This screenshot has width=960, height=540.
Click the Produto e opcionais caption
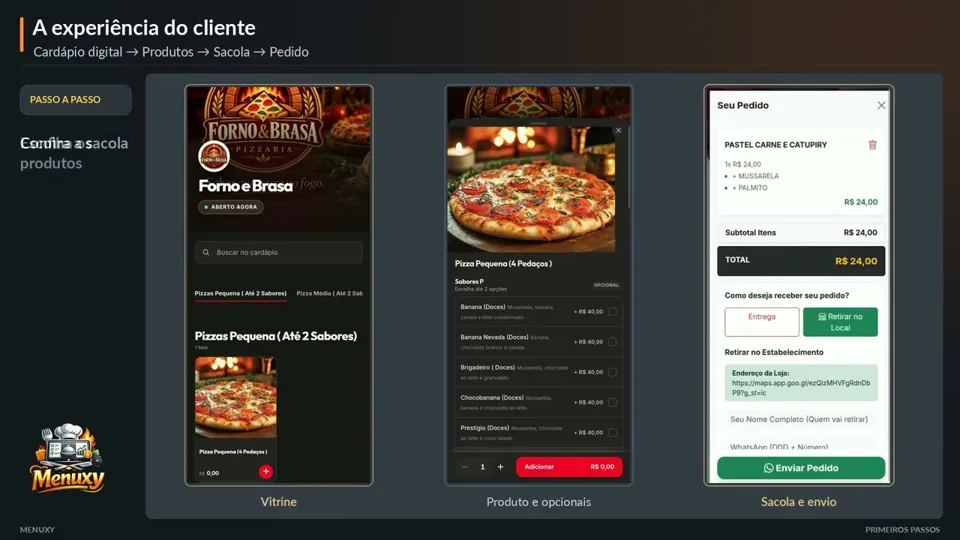(x=539, y=501)
